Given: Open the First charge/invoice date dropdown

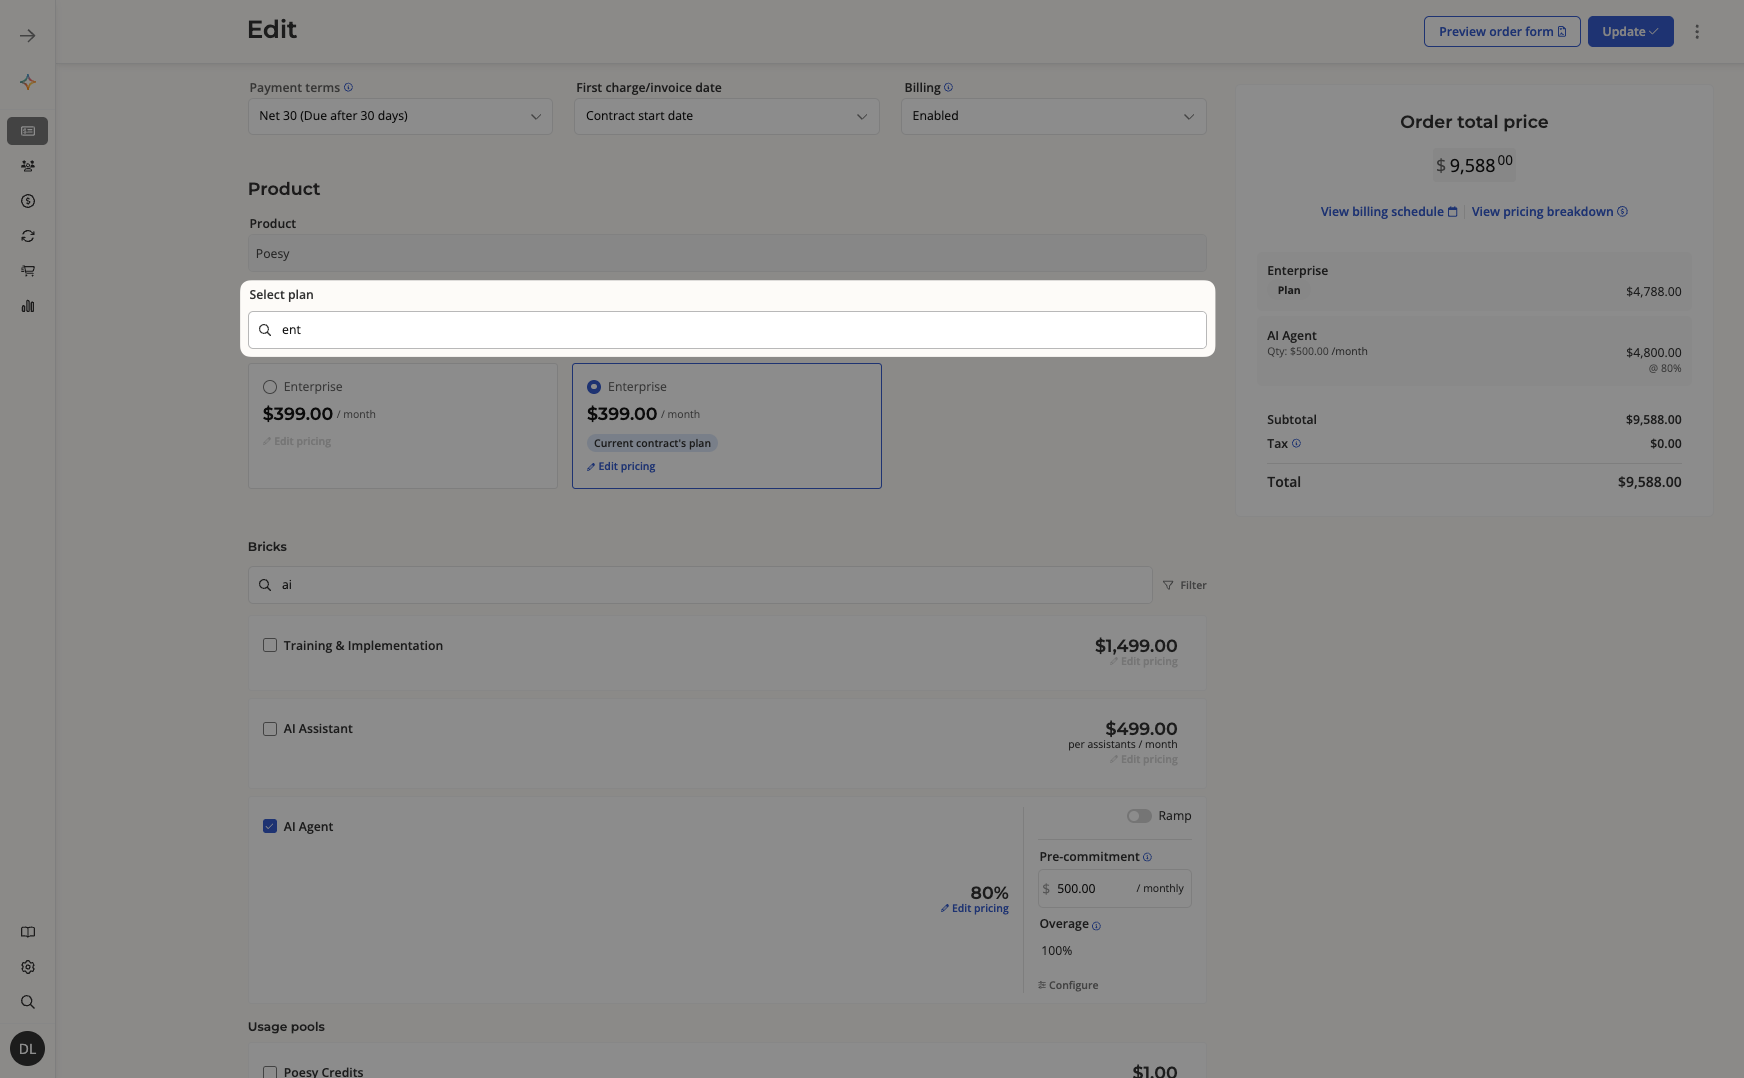Looking at the screenshot, I should point(727,116).
